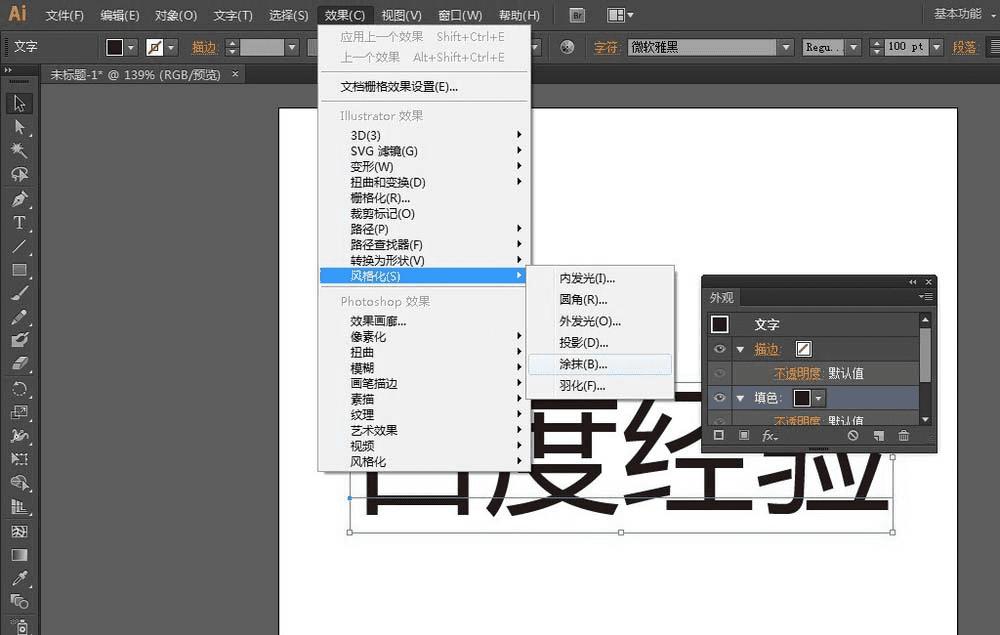Click the 字符 character panel link
This screenshot has height=635, width=1000.
(607, 48)
